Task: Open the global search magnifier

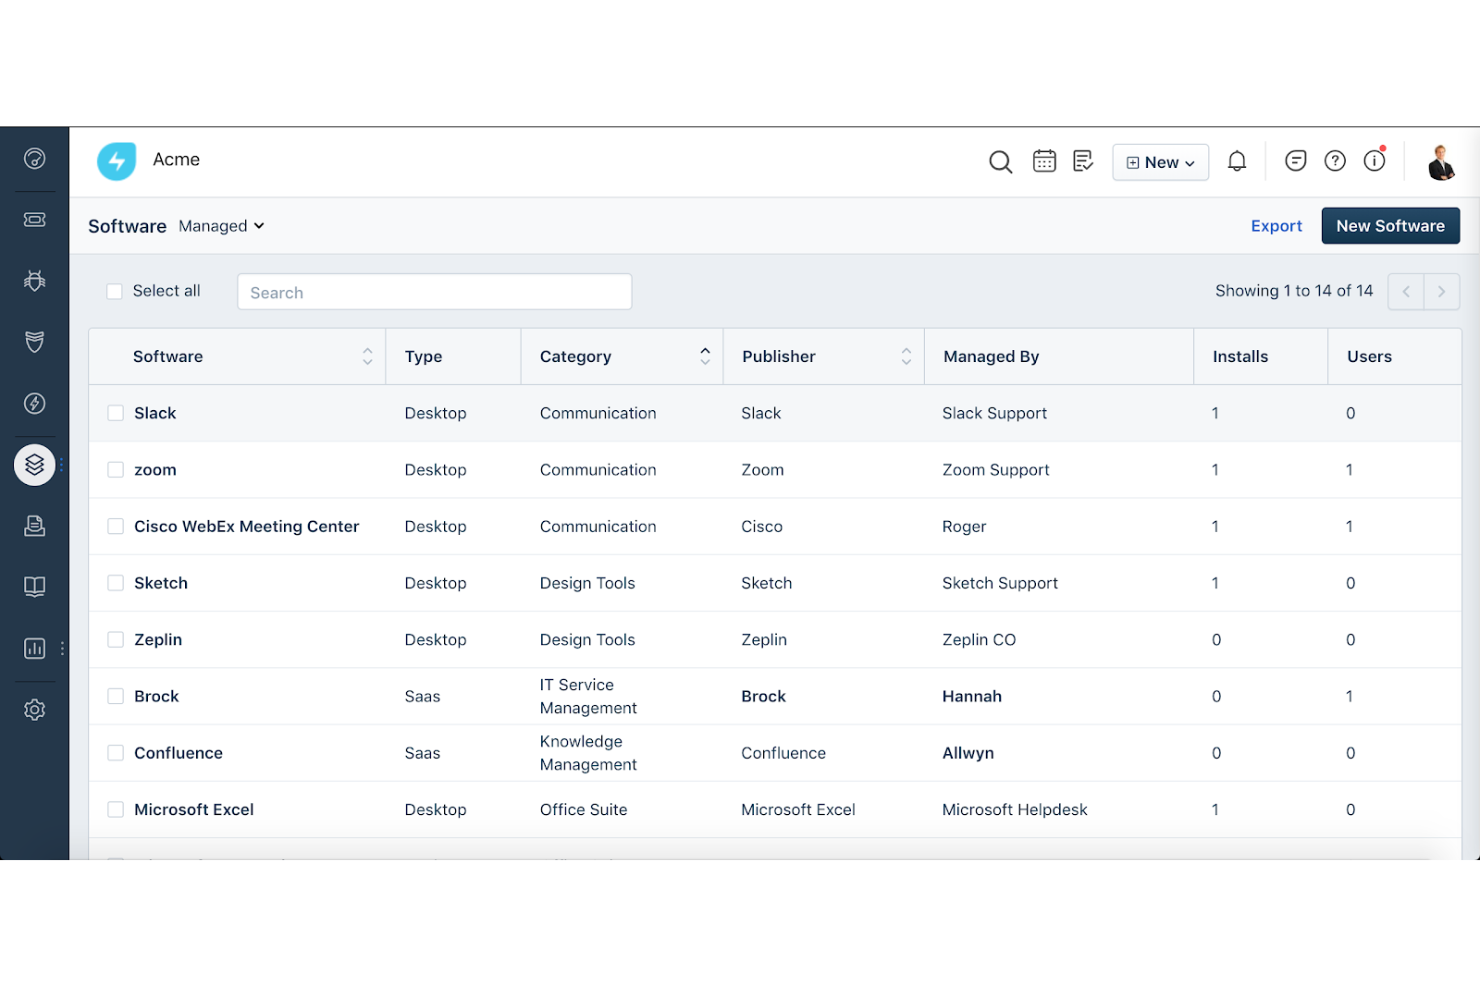Action: [1000, 161]
